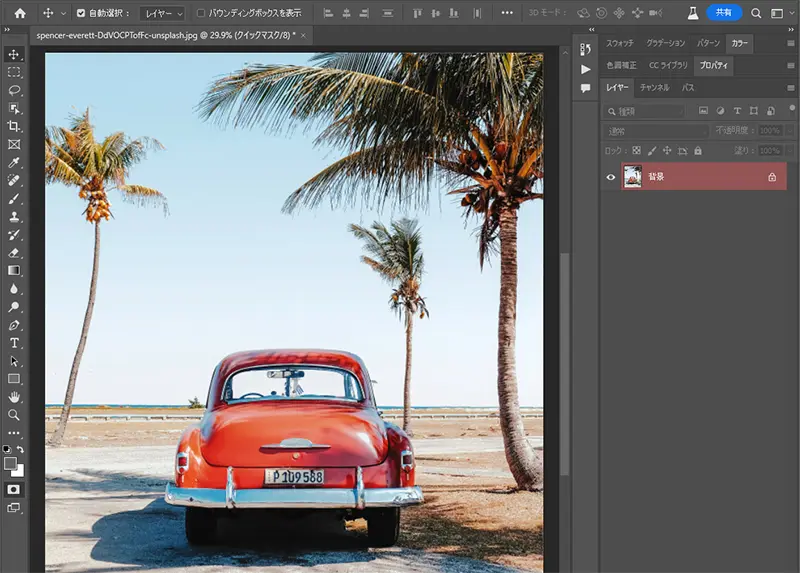Screen dimensions: 800x573
Task: Open the History panel icon
Action: pyautogui.click(x=586, y=48)
